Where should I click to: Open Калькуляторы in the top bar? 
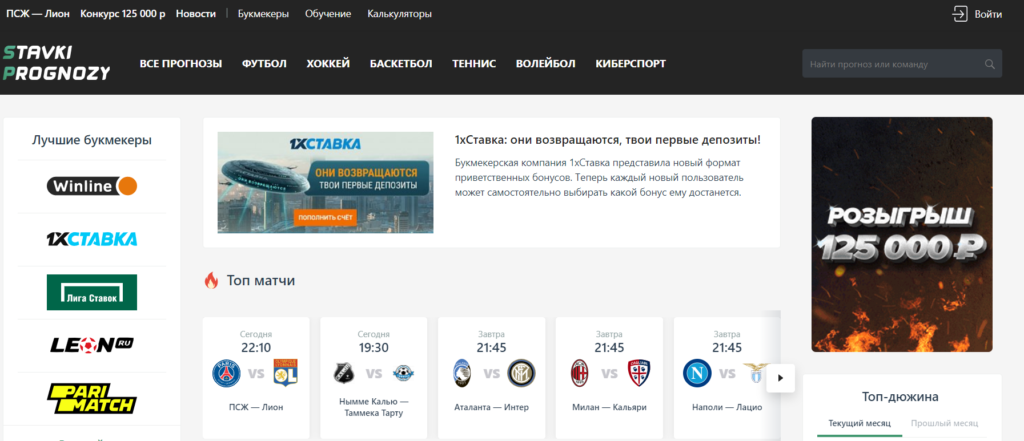tap(400, 14)
